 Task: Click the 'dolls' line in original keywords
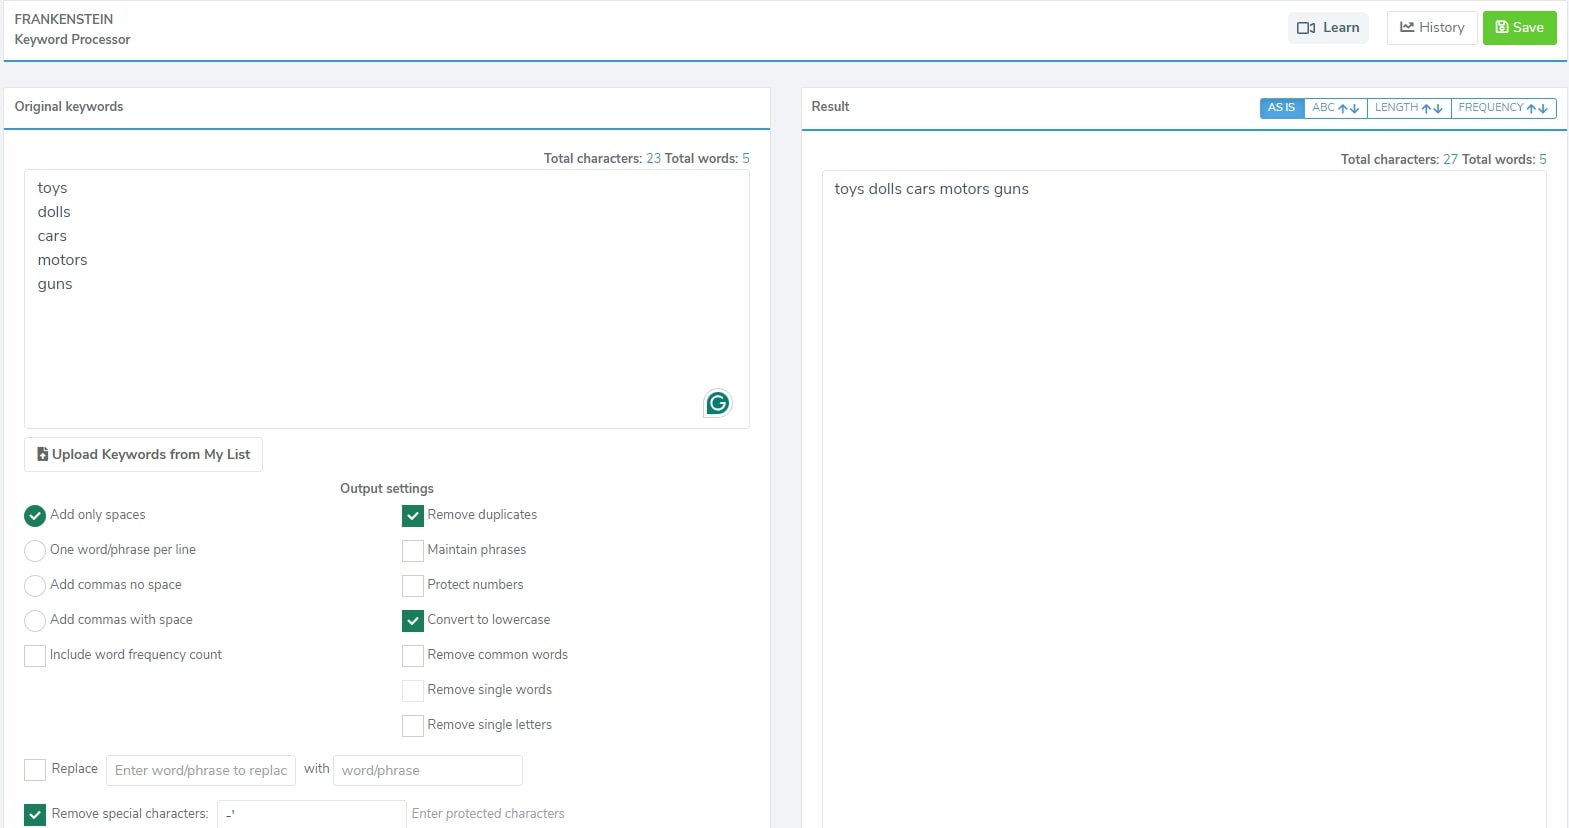54,212
